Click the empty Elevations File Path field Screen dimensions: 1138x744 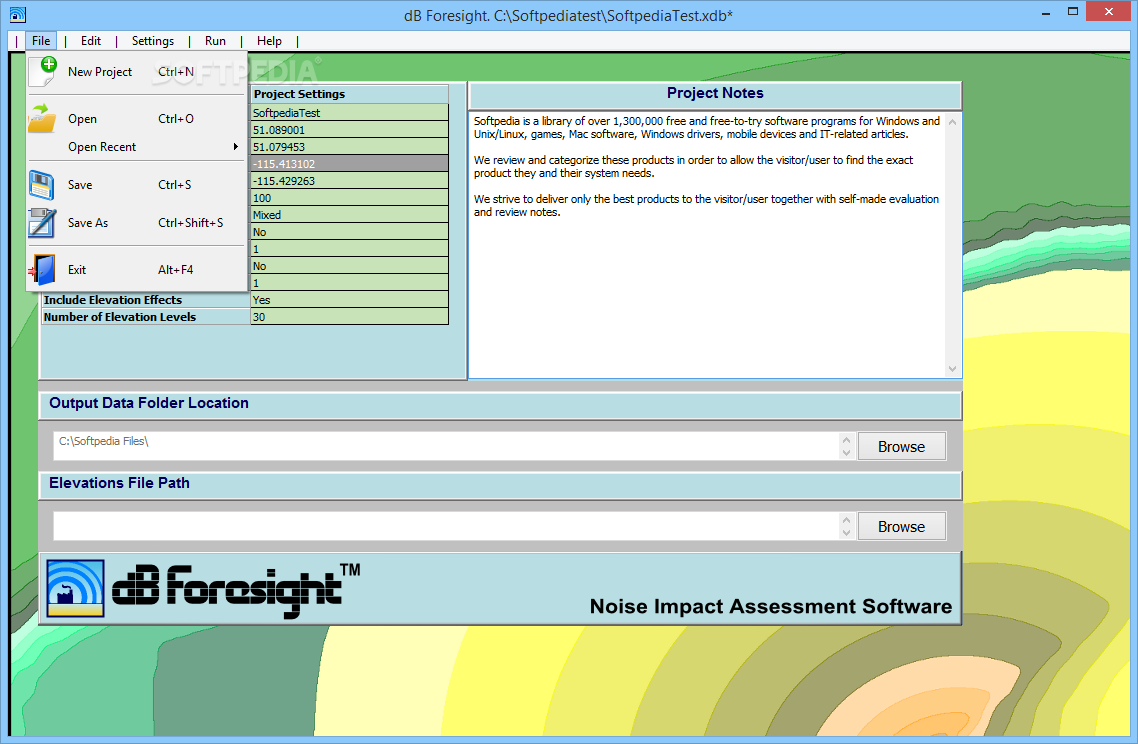(x=446, y=526)
